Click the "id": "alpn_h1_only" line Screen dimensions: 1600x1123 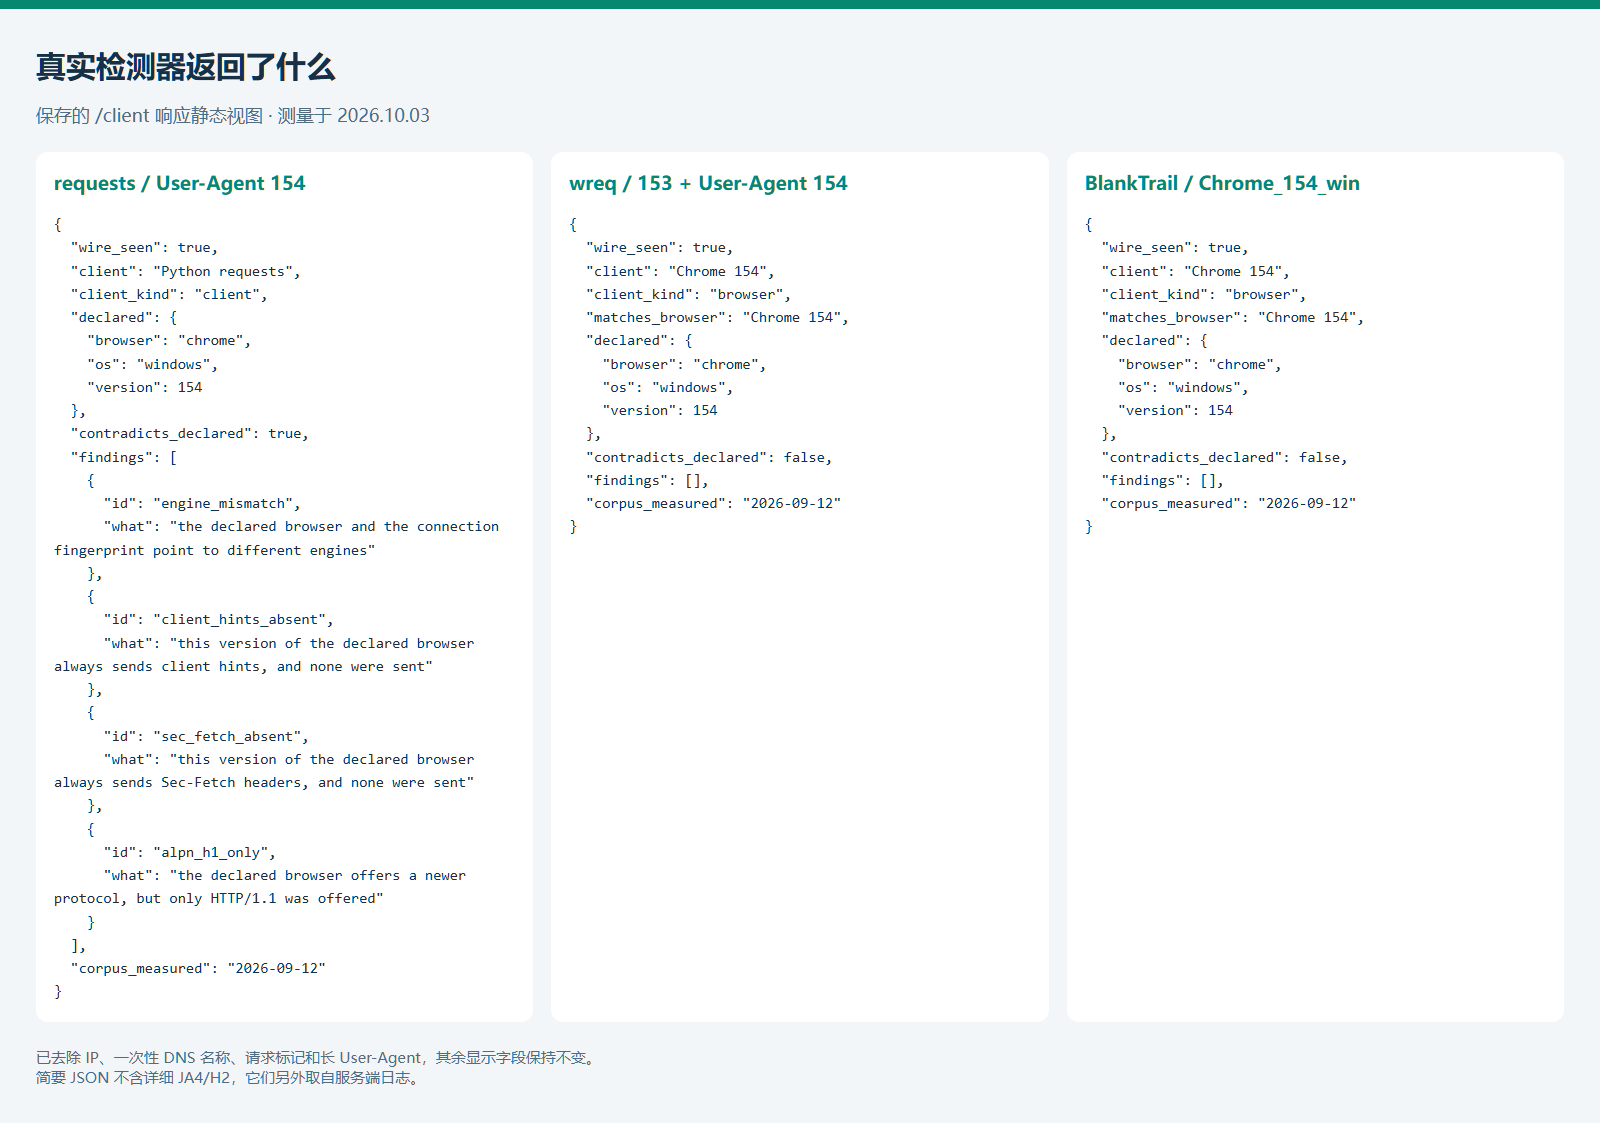[x=190, y=852]
